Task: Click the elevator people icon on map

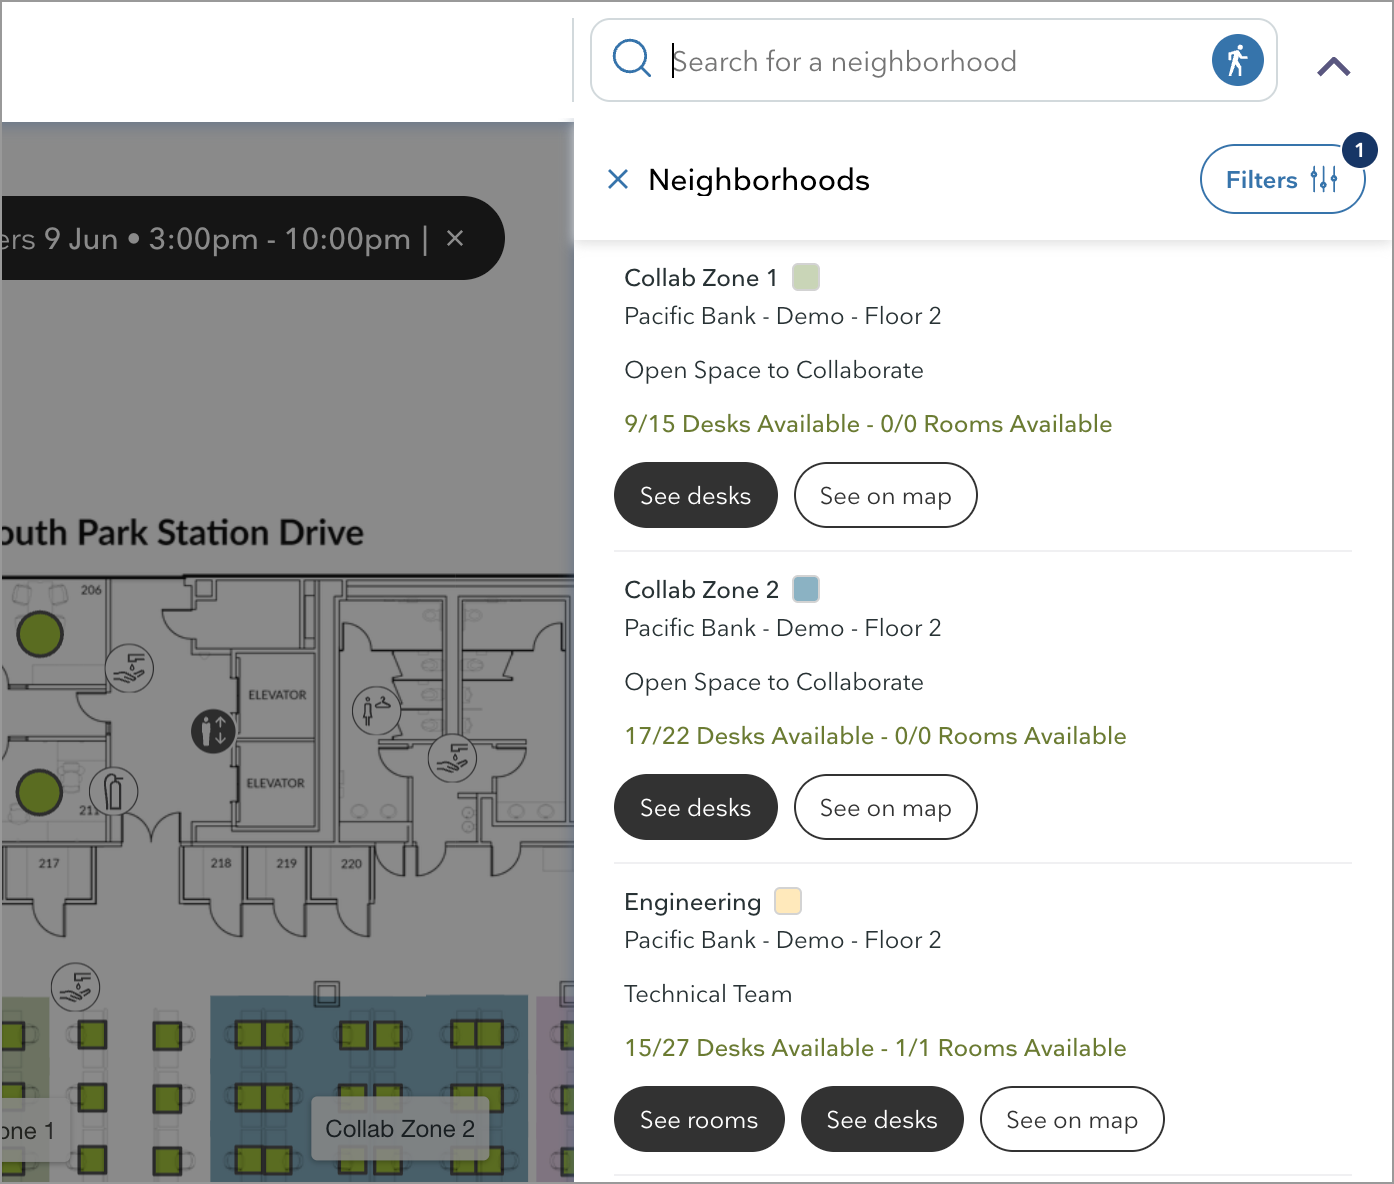Action: tap(213, 731)
